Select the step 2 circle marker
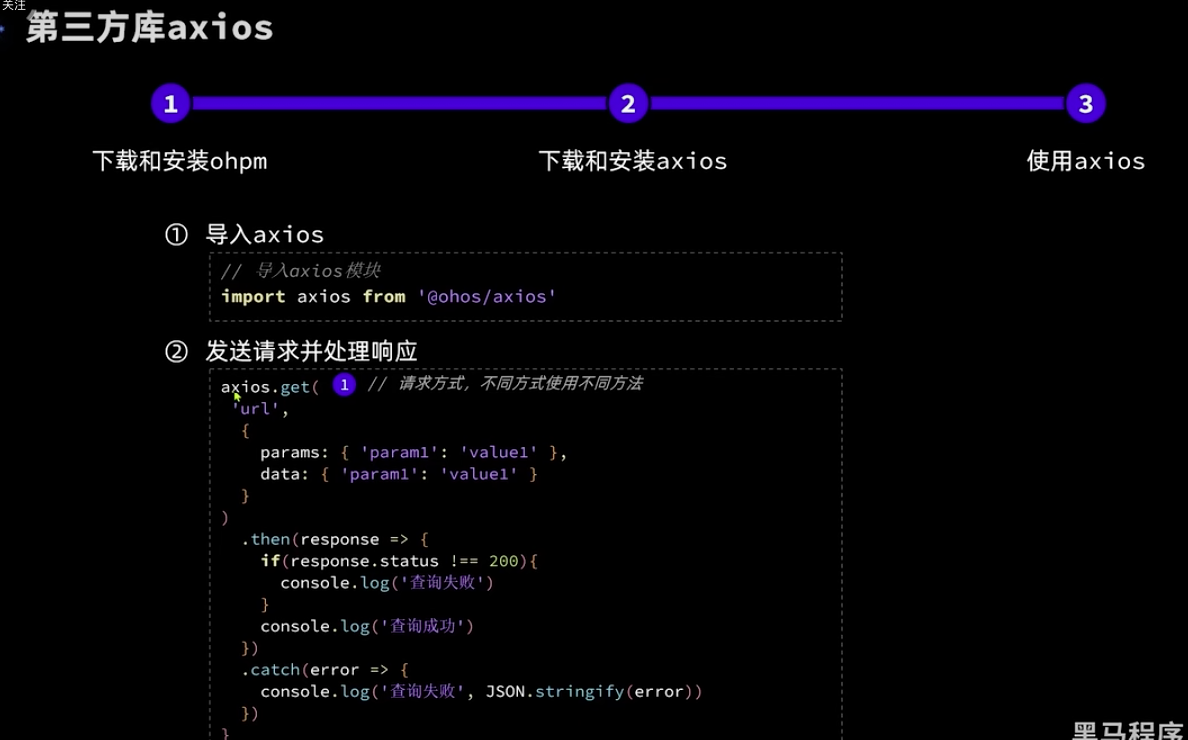1188x740 pixels. 628,104
